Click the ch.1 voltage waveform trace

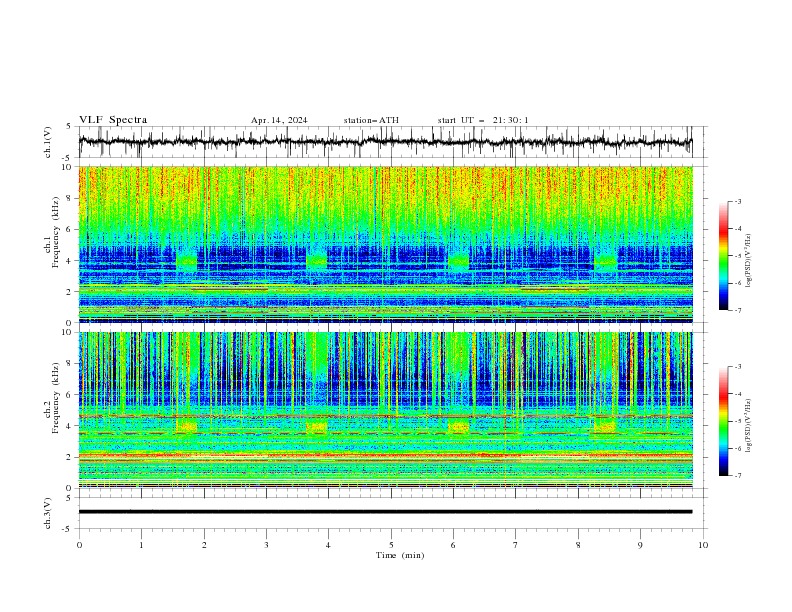coord(385,142)
